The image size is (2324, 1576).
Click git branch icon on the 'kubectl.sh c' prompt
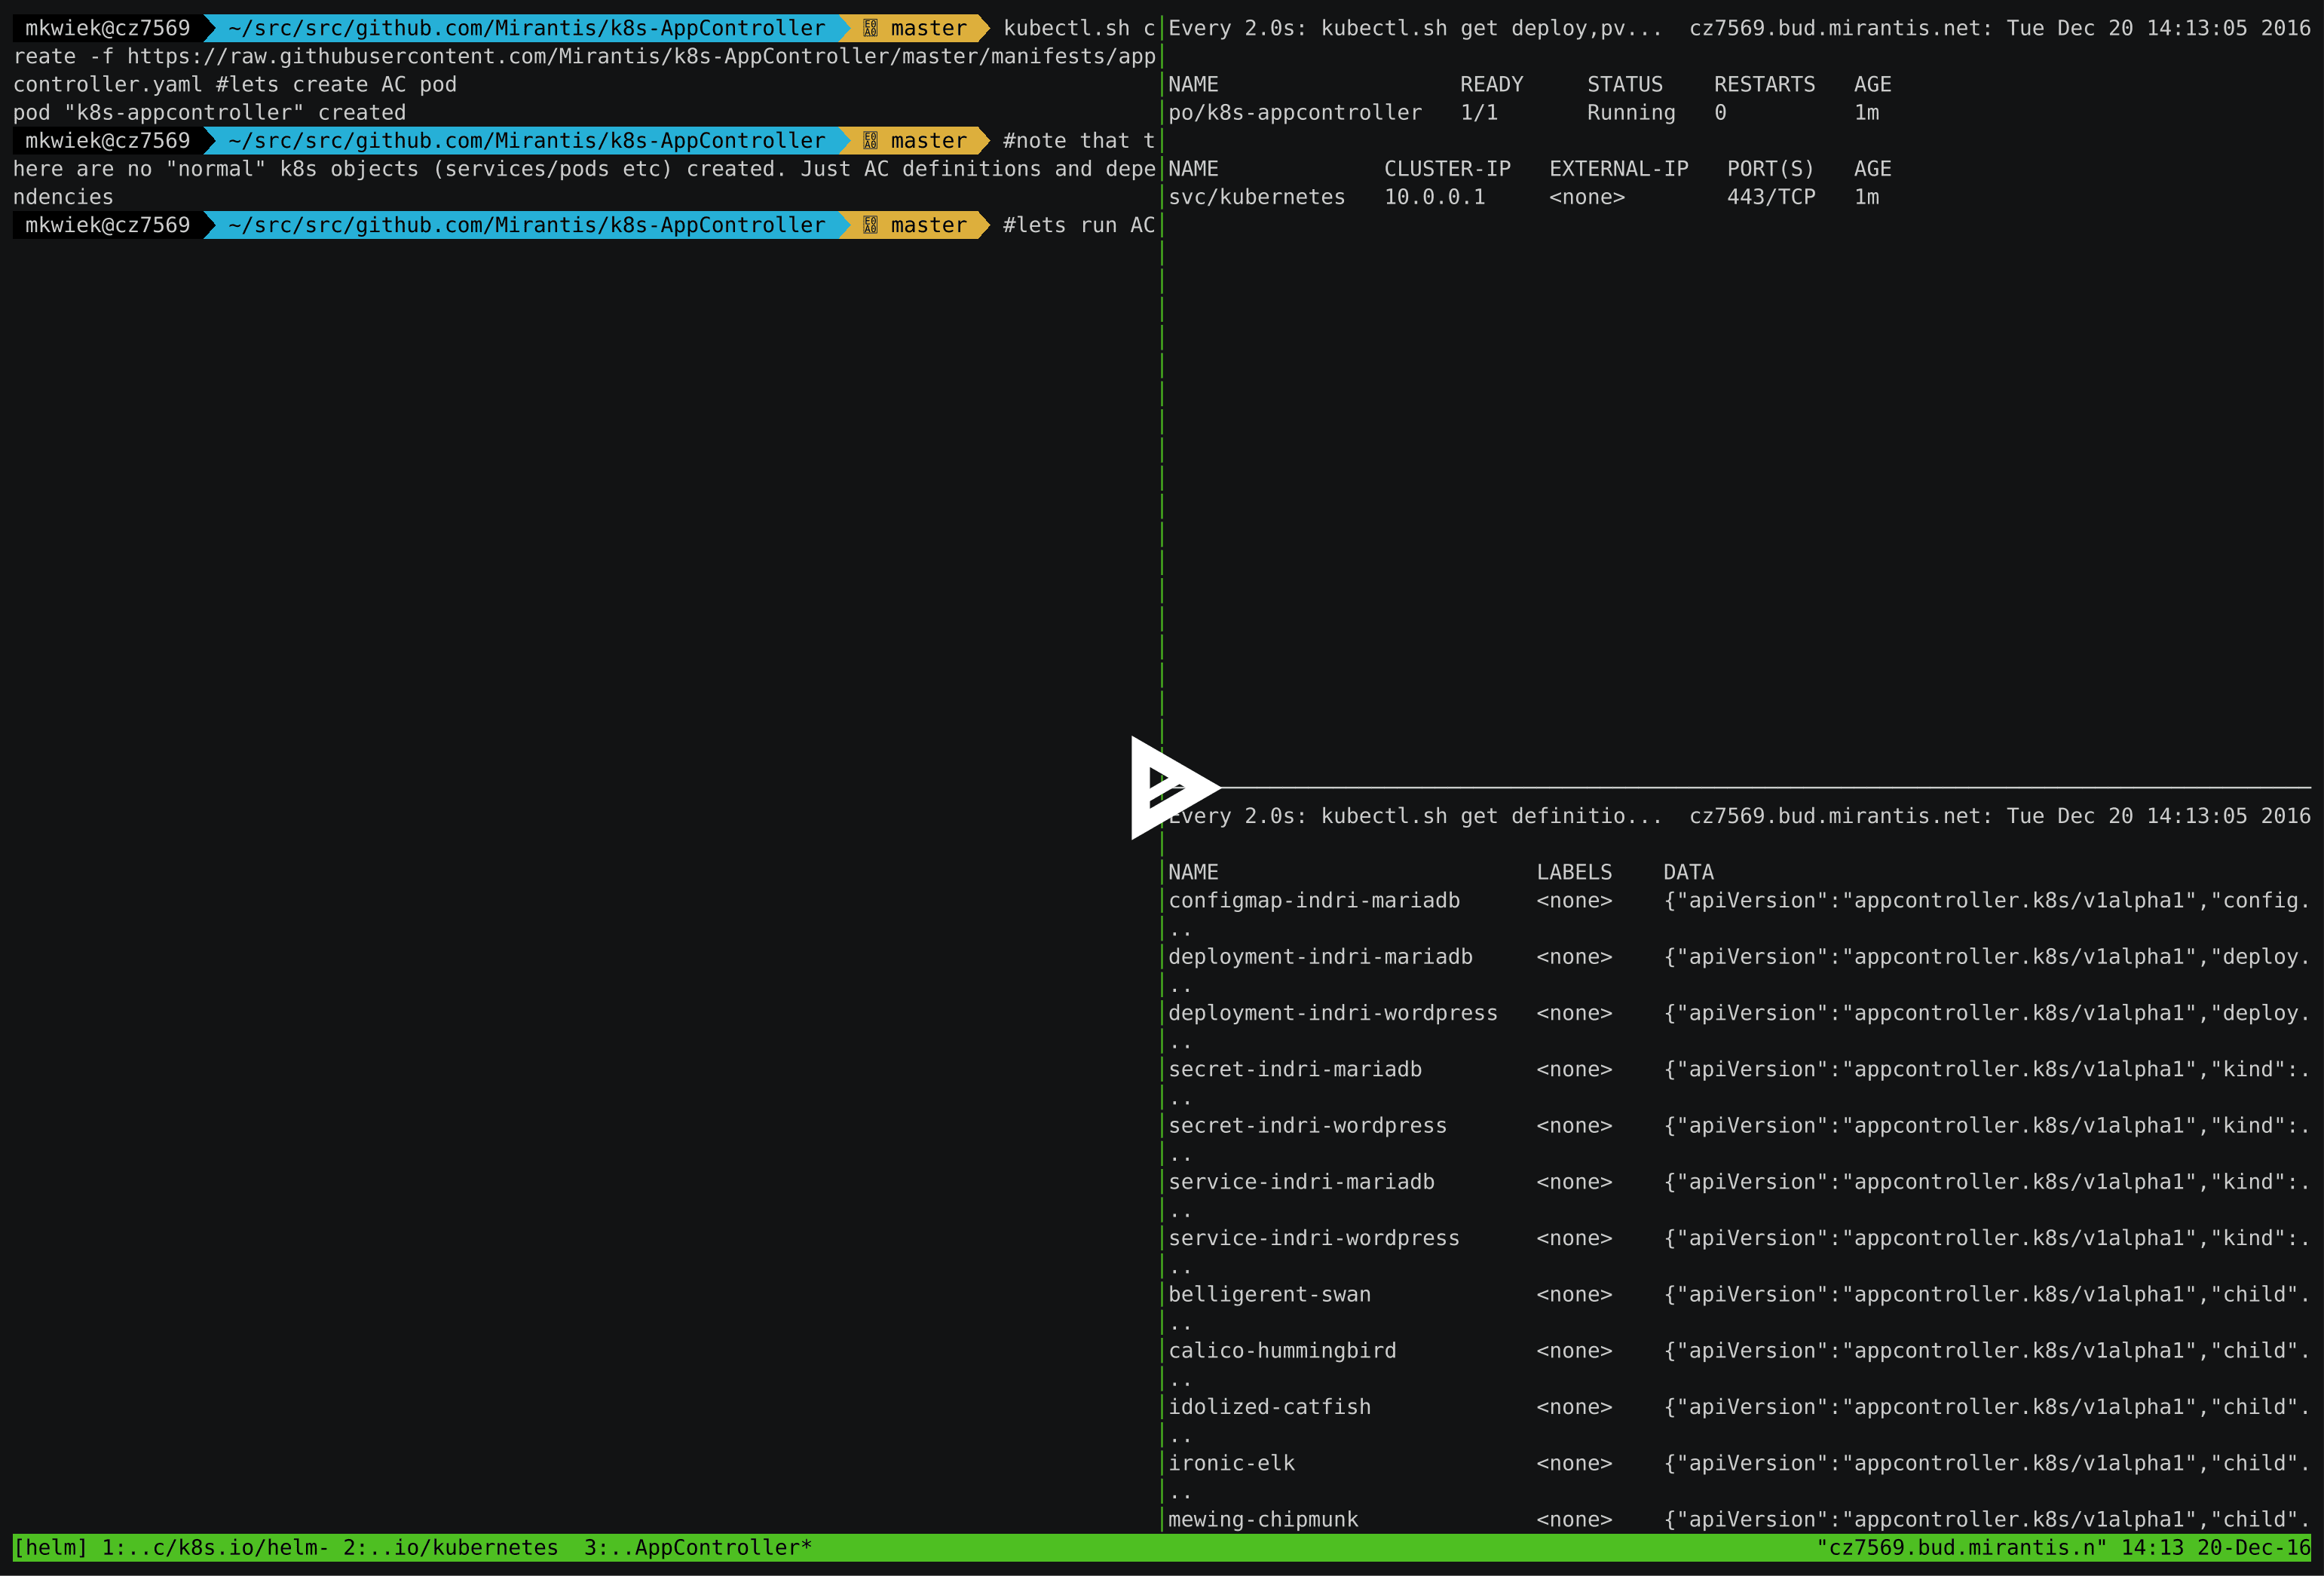(870, 28)
